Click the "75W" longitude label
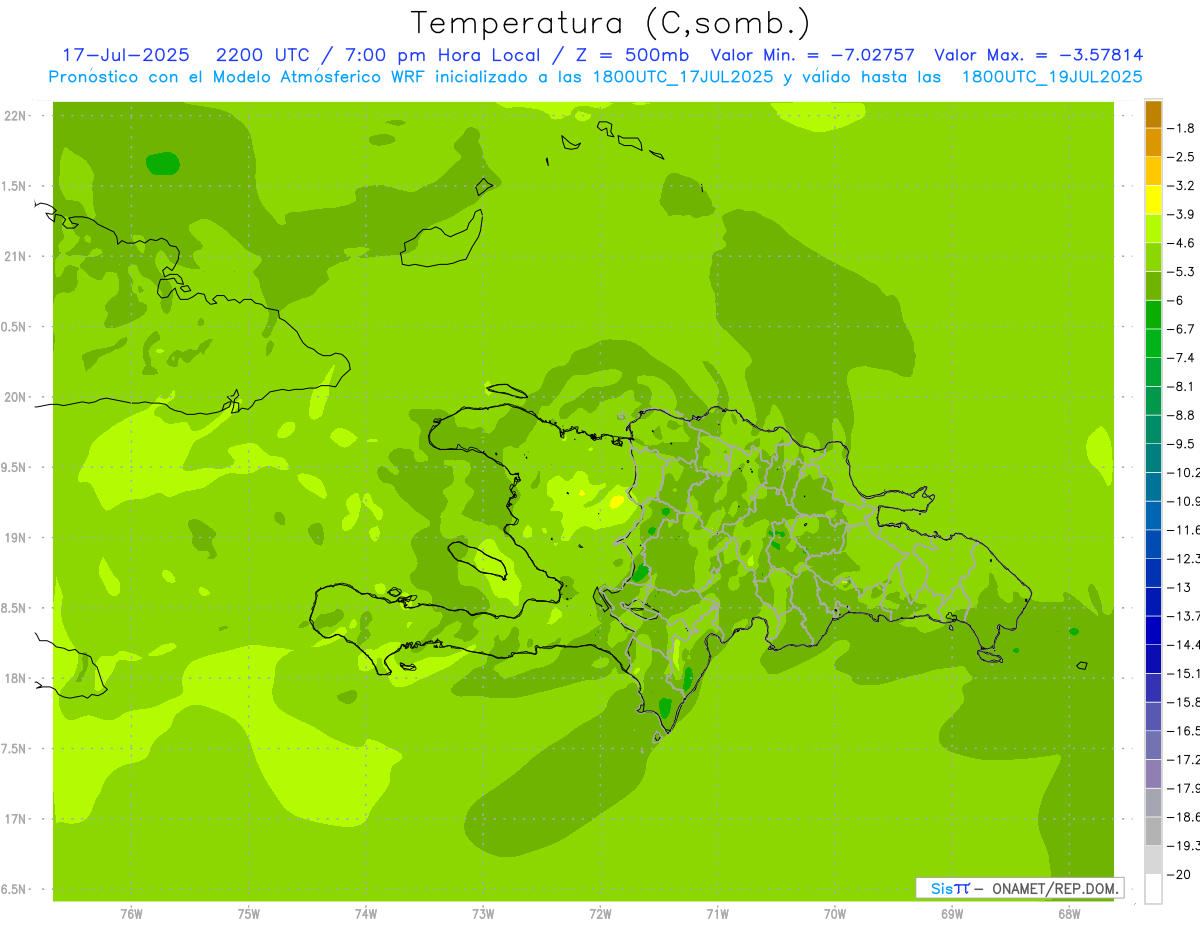Screen dimensions: 1200x927 click(x=249, y=914)
